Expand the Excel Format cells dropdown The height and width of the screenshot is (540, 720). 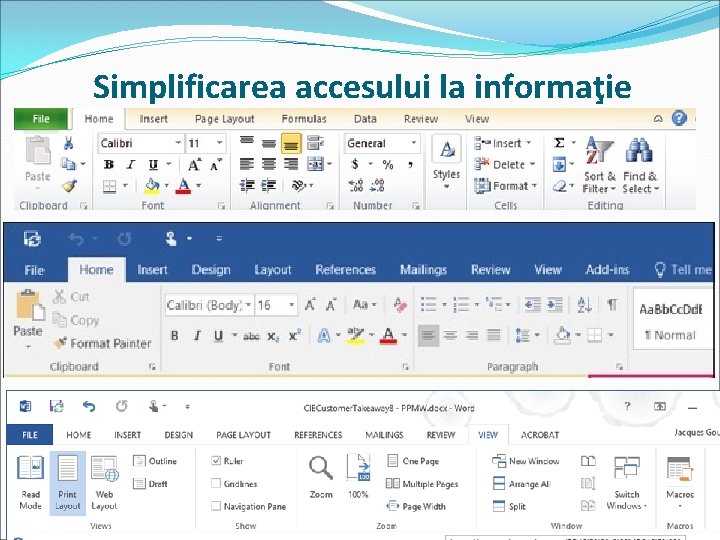(x=534, y=186)
